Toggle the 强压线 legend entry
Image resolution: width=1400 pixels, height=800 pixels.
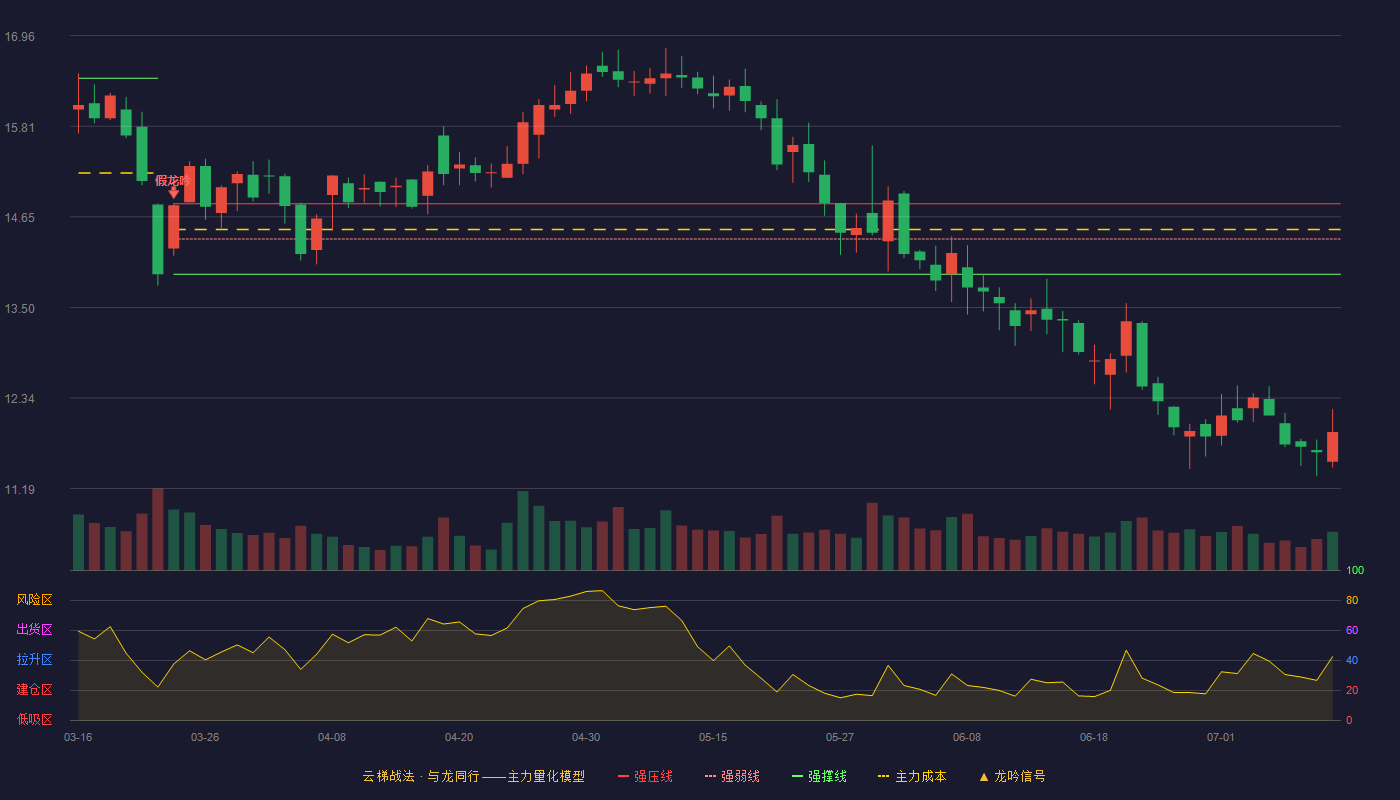645,776
